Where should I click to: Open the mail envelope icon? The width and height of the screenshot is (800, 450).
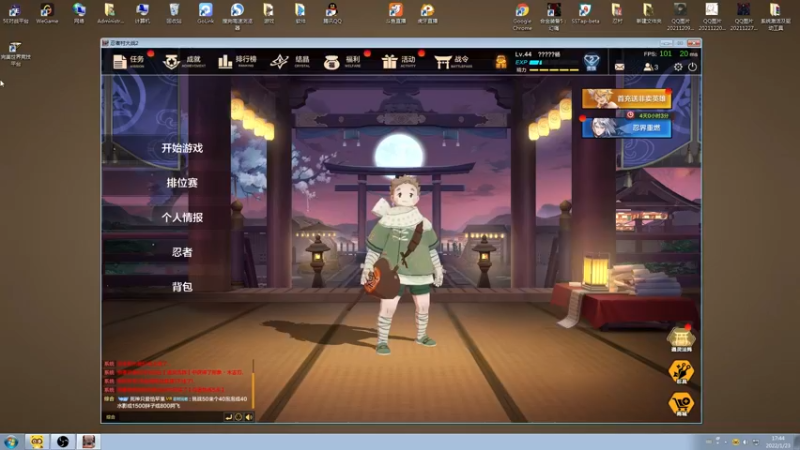619,67
